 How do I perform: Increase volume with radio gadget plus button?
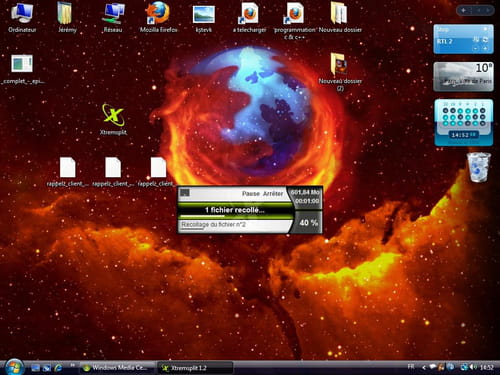(x=485, y=49)
